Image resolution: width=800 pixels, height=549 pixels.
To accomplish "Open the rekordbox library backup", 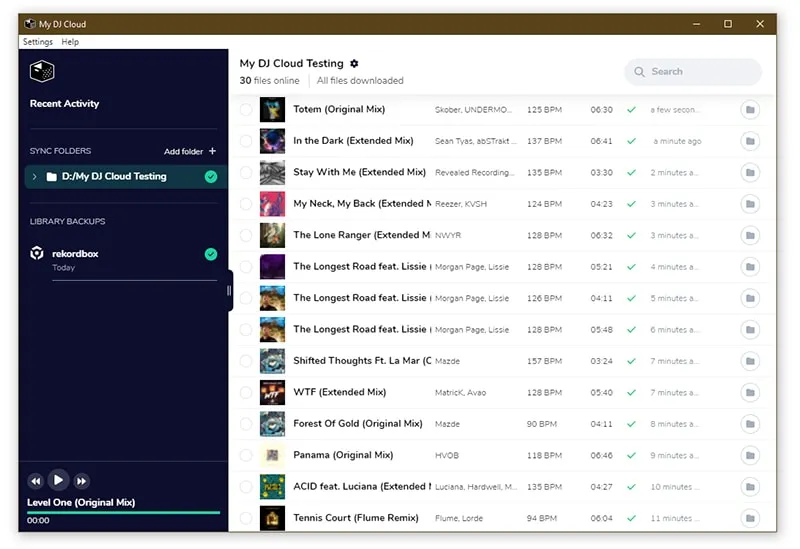I will tap(124, 259).
